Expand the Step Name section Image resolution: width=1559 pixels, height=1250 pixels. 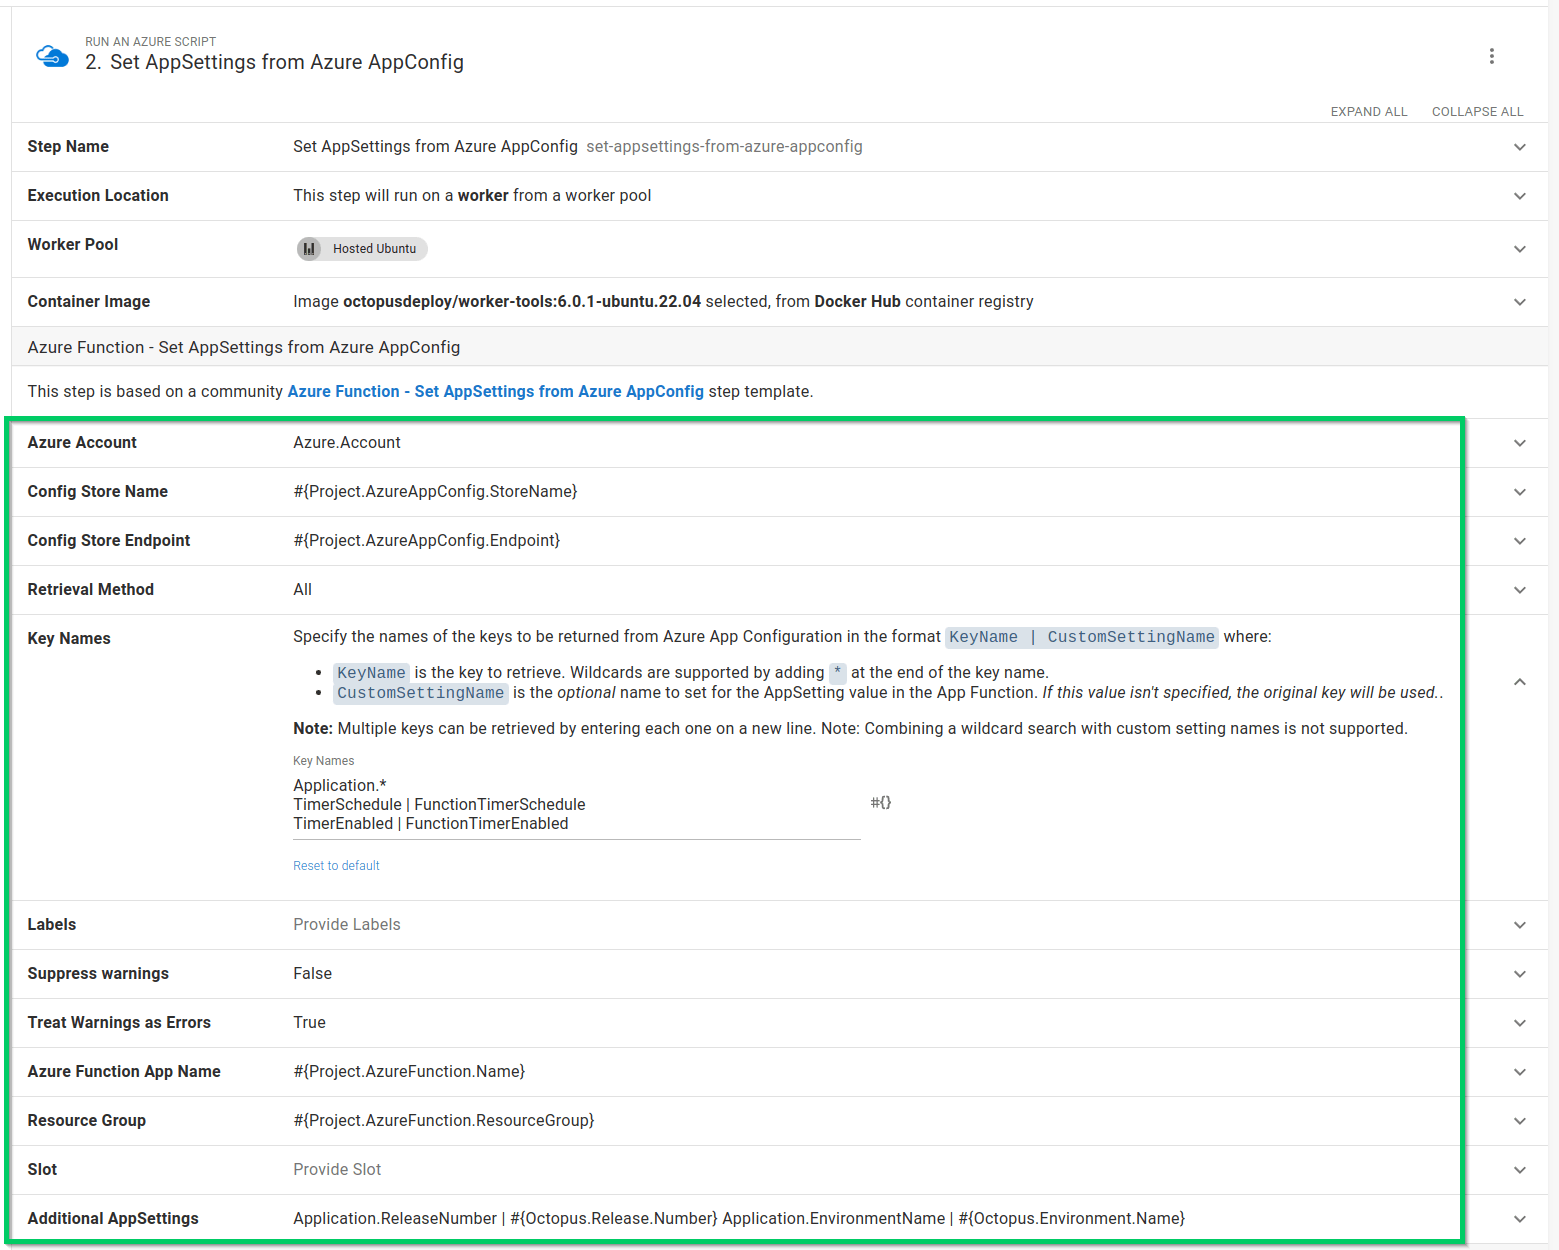[1520, 146]
